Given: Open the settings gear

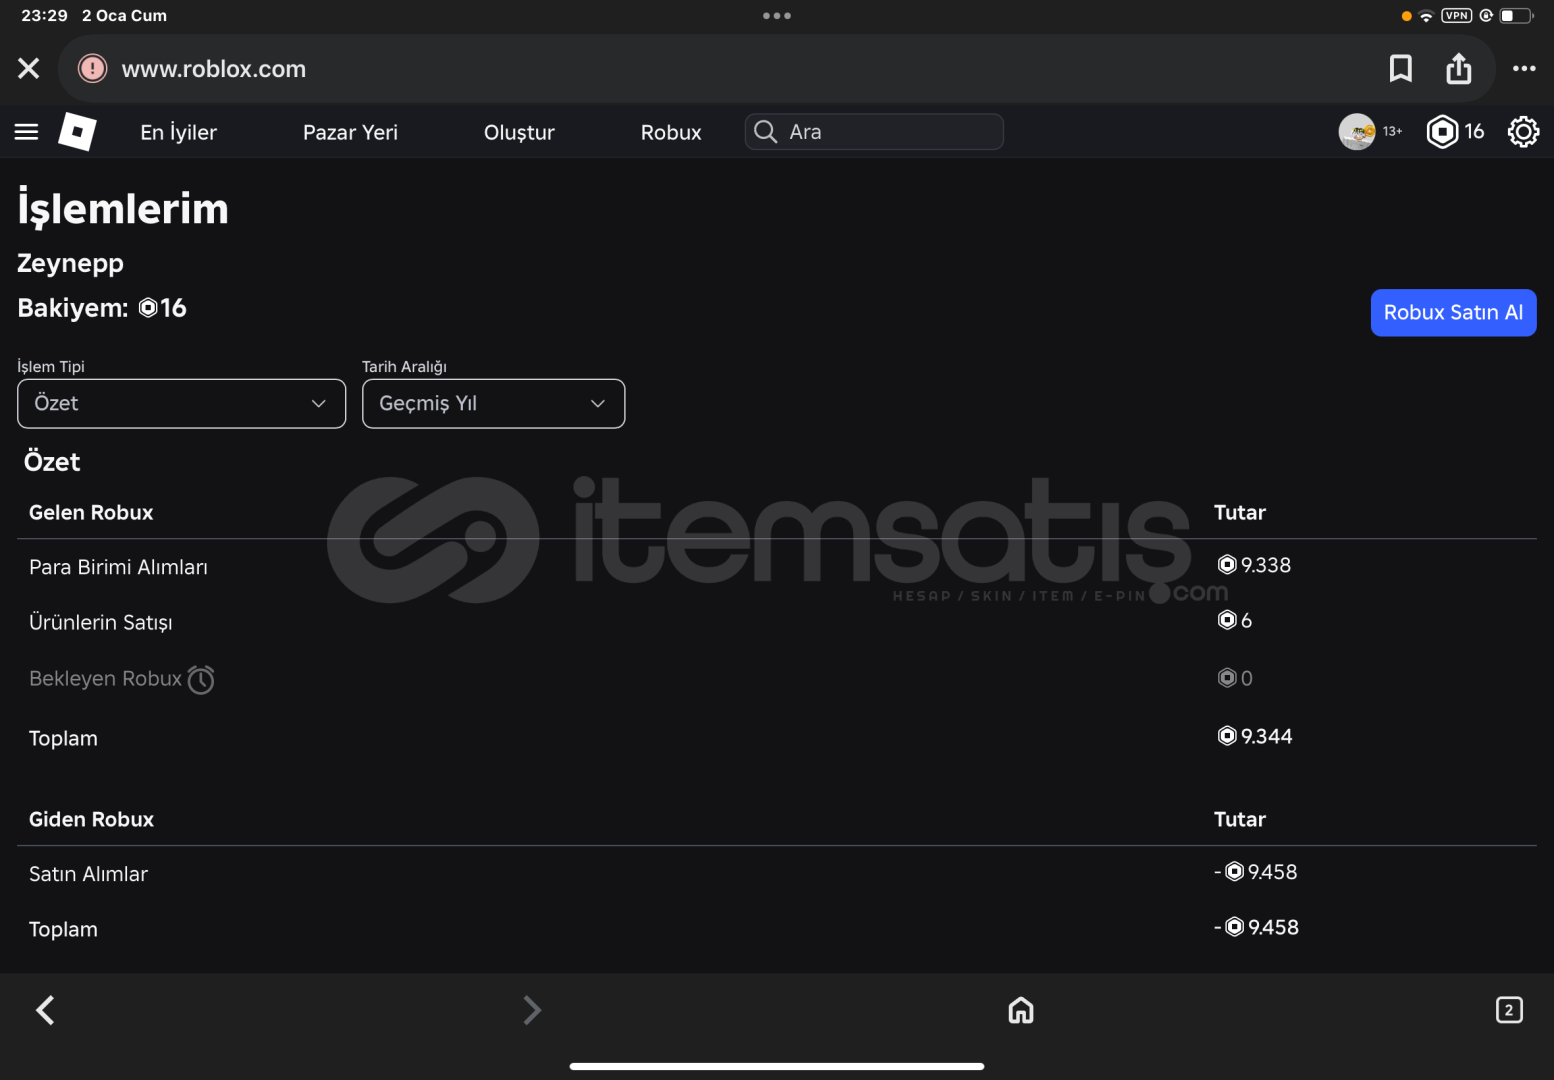Looking at the screenshot, I should coord(1523,132).
